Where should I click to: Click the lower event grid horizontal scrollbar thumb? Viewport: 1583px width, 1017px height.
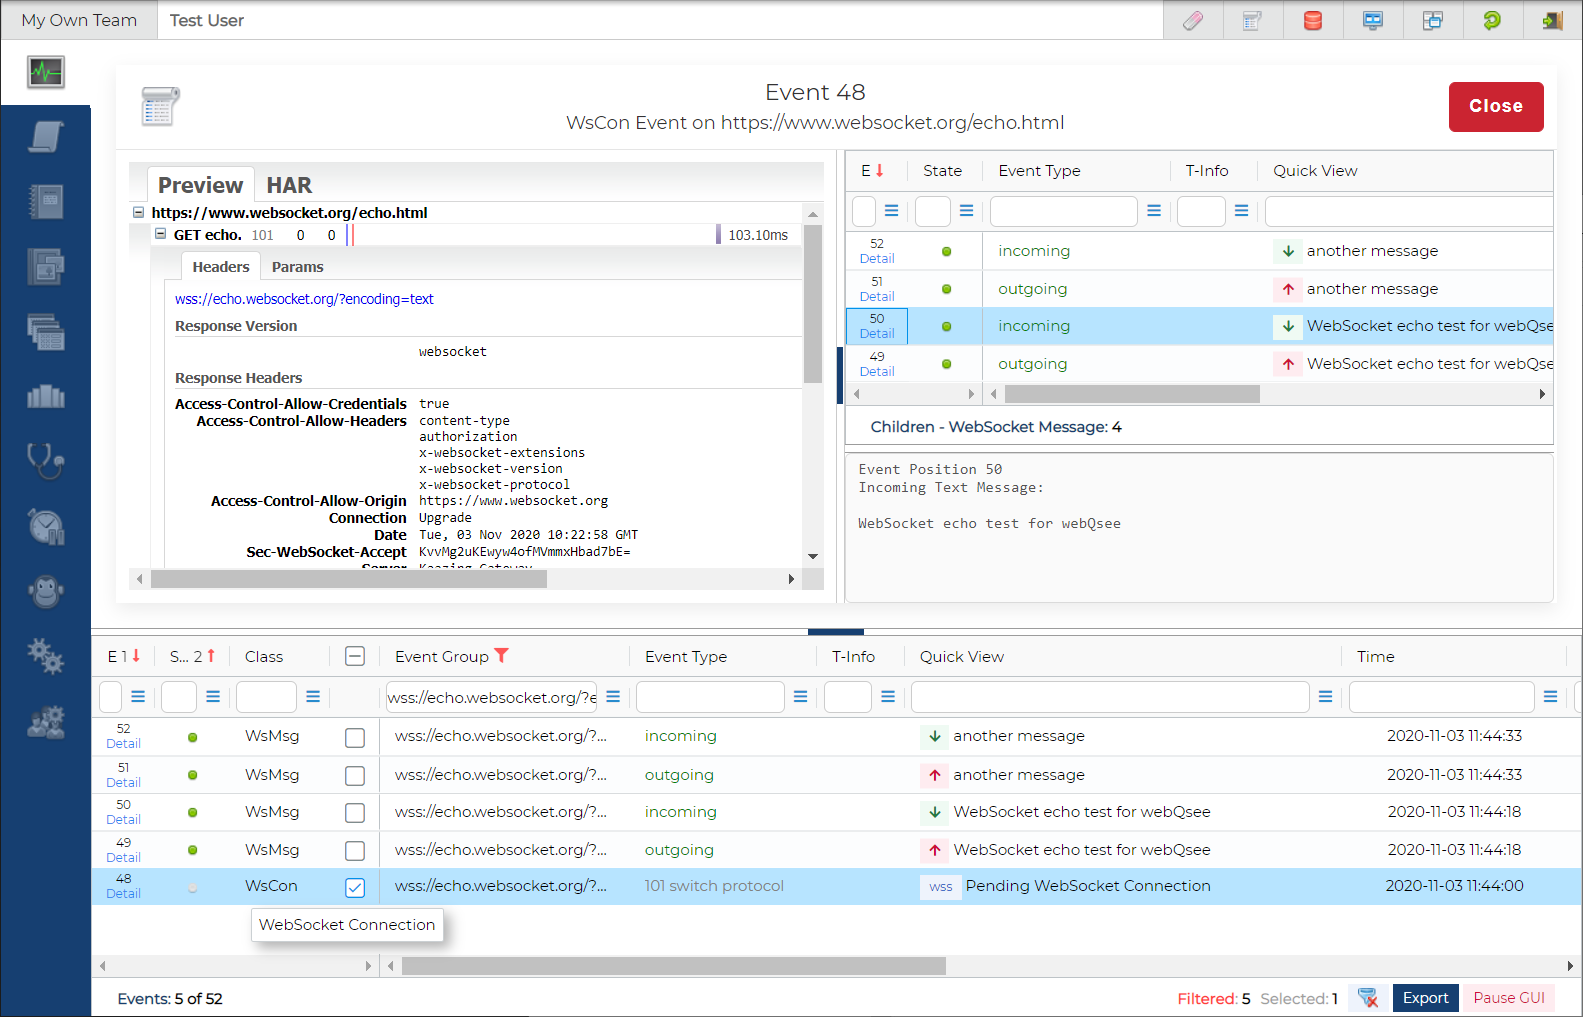(674, 966)
